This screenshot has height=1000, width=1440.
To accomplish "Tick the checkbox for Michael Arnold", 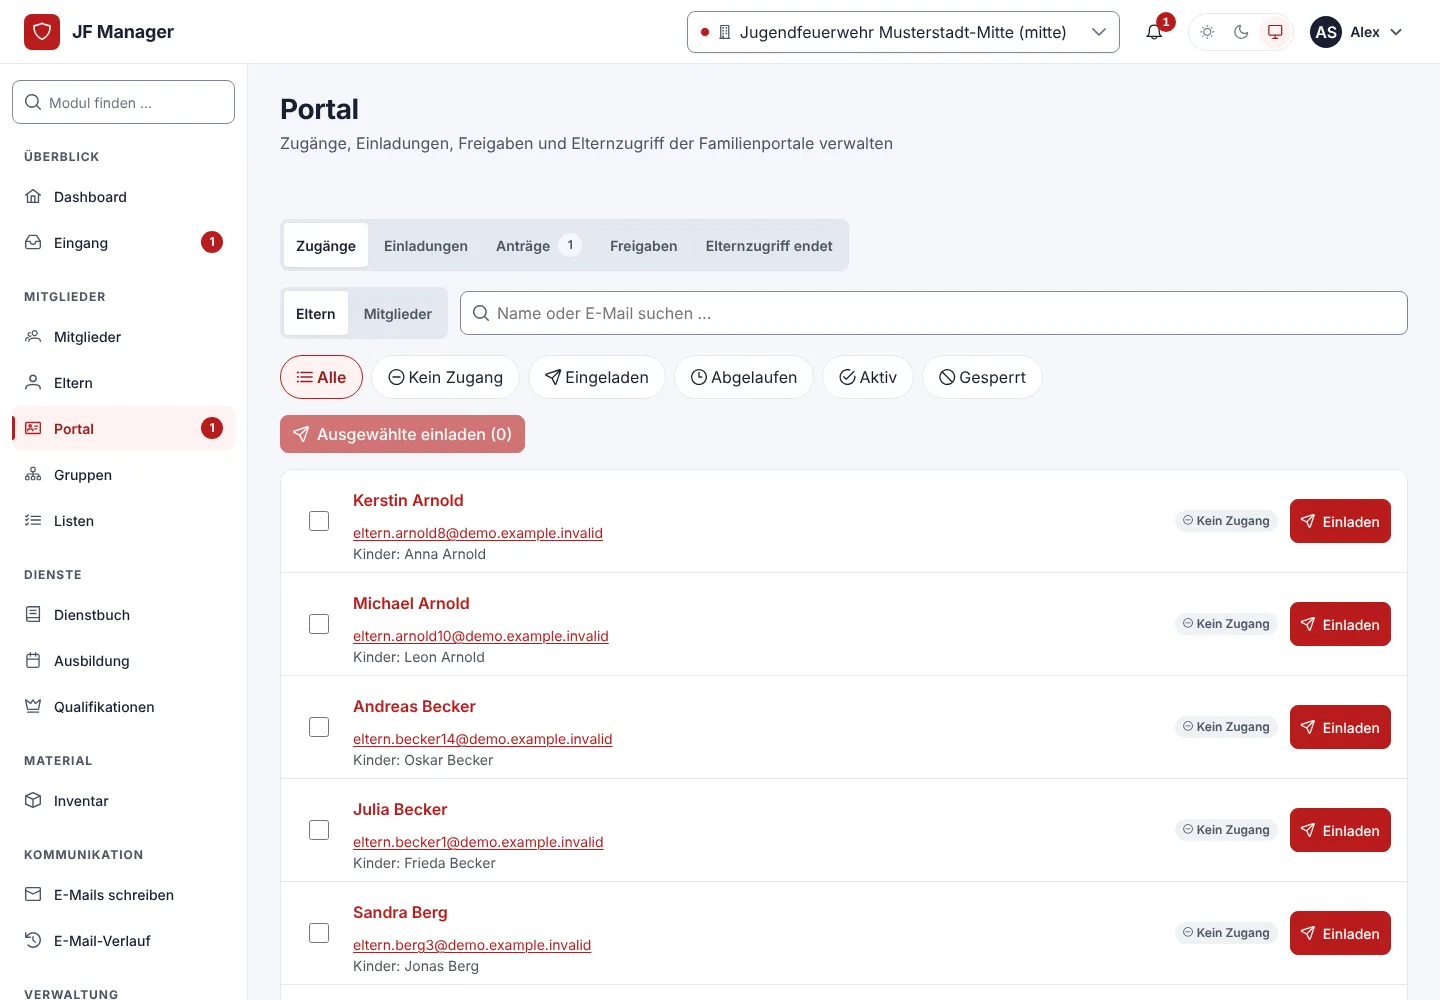I will (319, 624).
